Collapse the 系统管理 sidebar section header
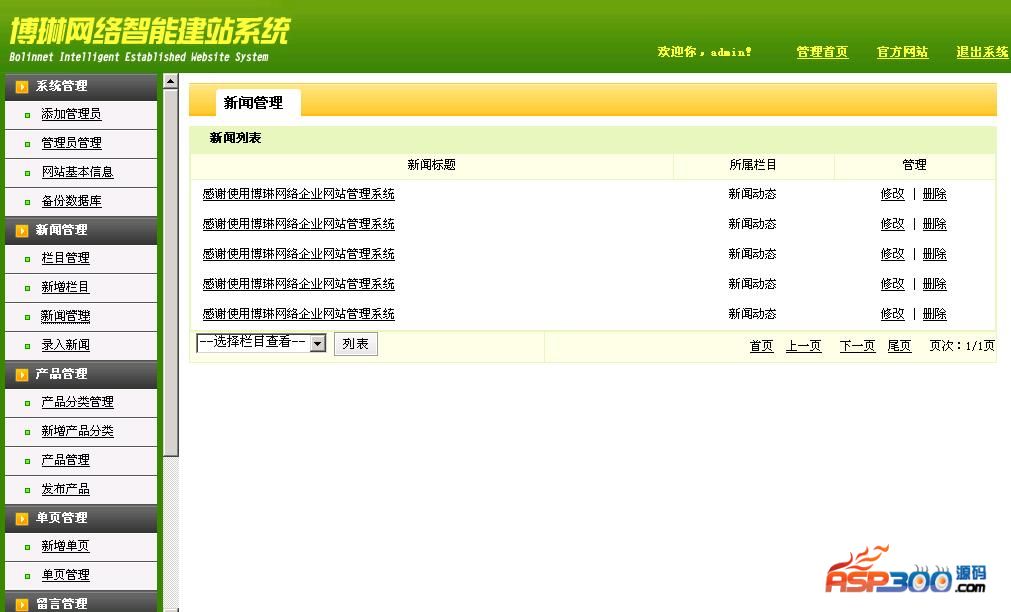 coord(81,86)
